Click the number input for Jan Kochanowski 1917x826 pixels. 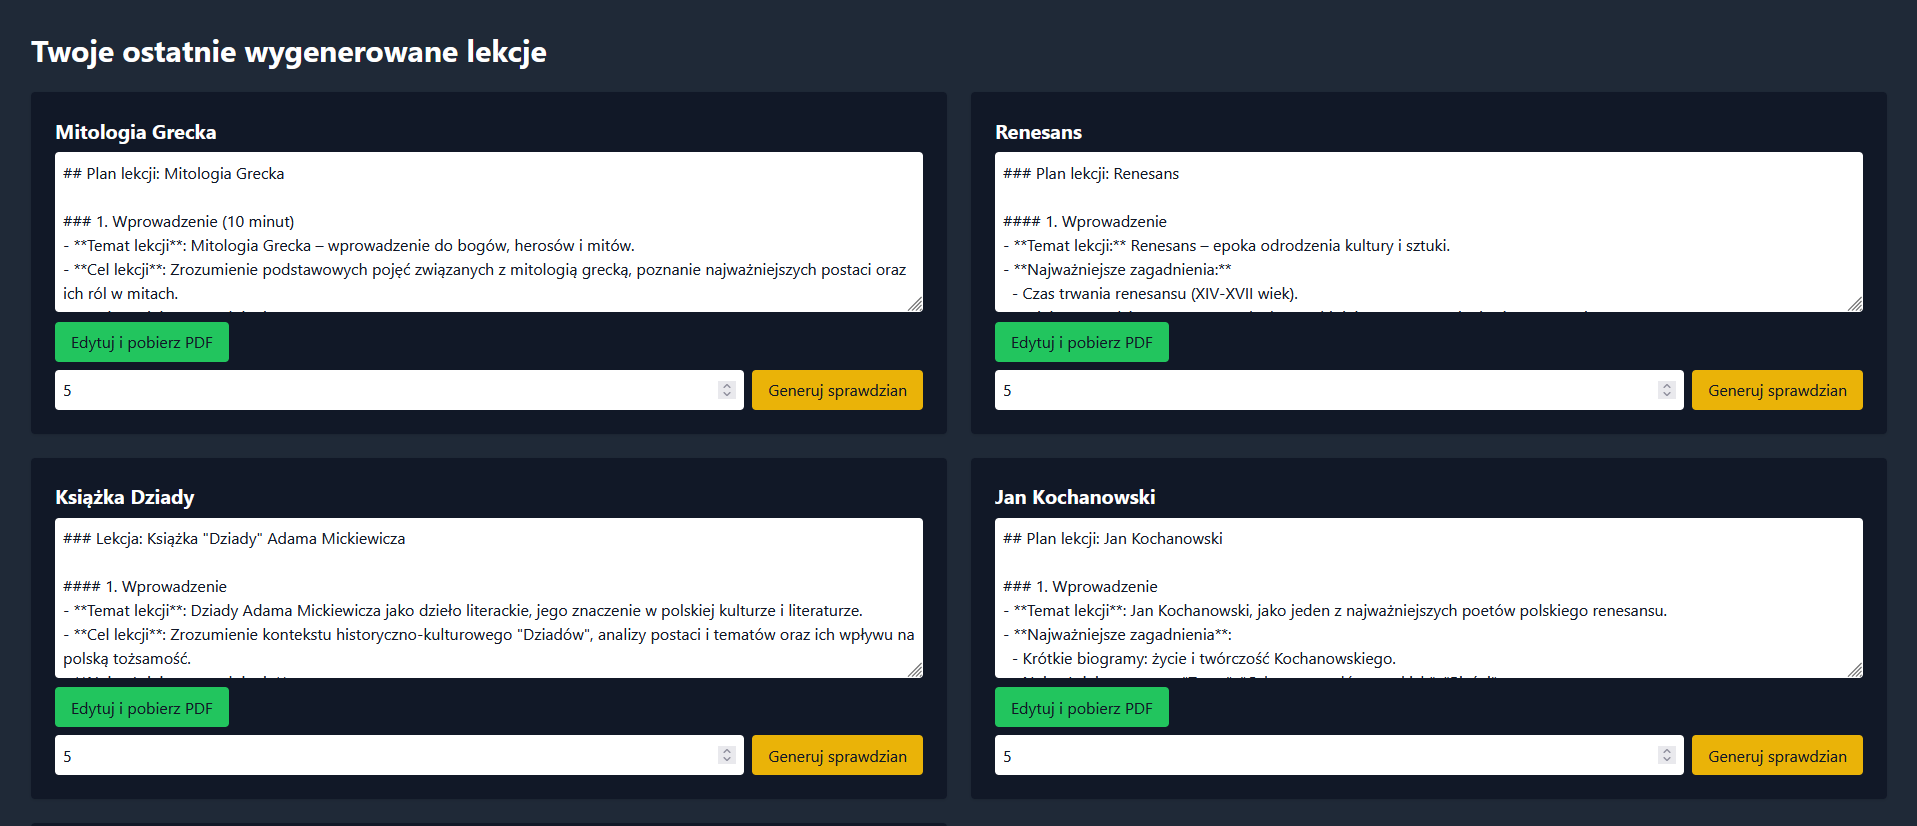(x=1320, y=756)
